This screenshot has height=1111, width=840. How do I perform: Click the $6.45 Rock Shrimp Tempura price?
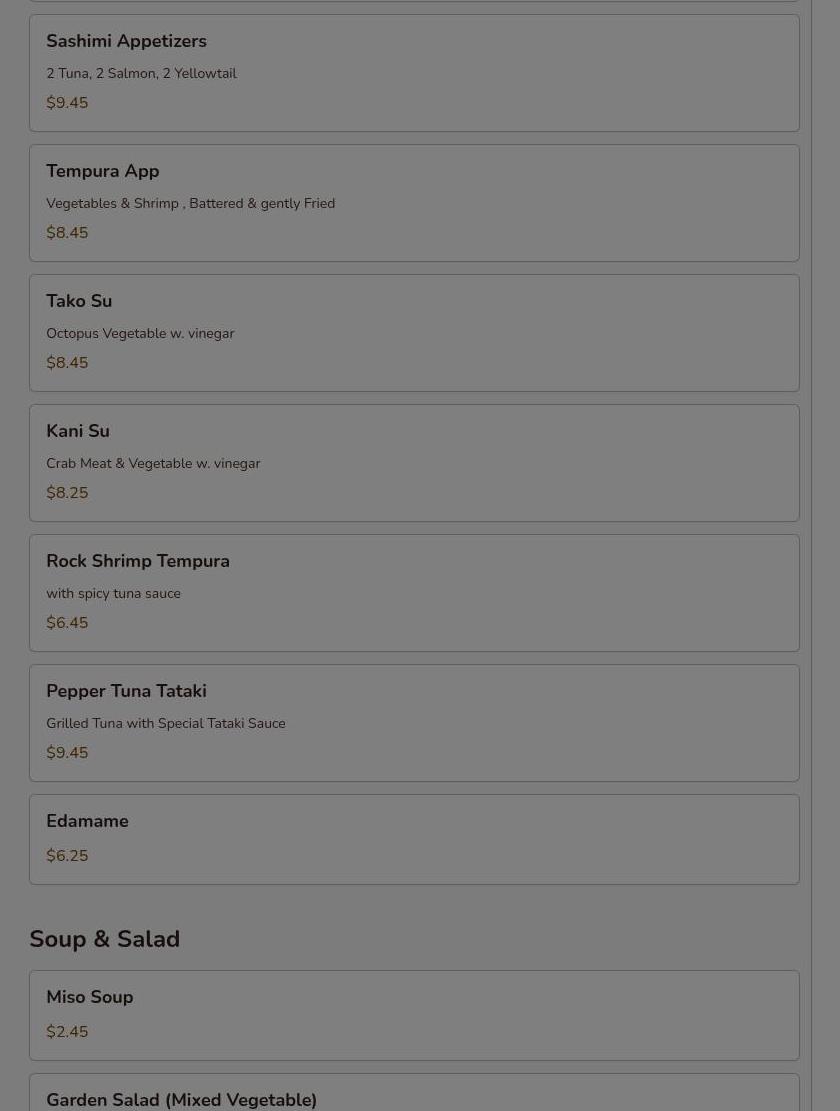(67, 623)
